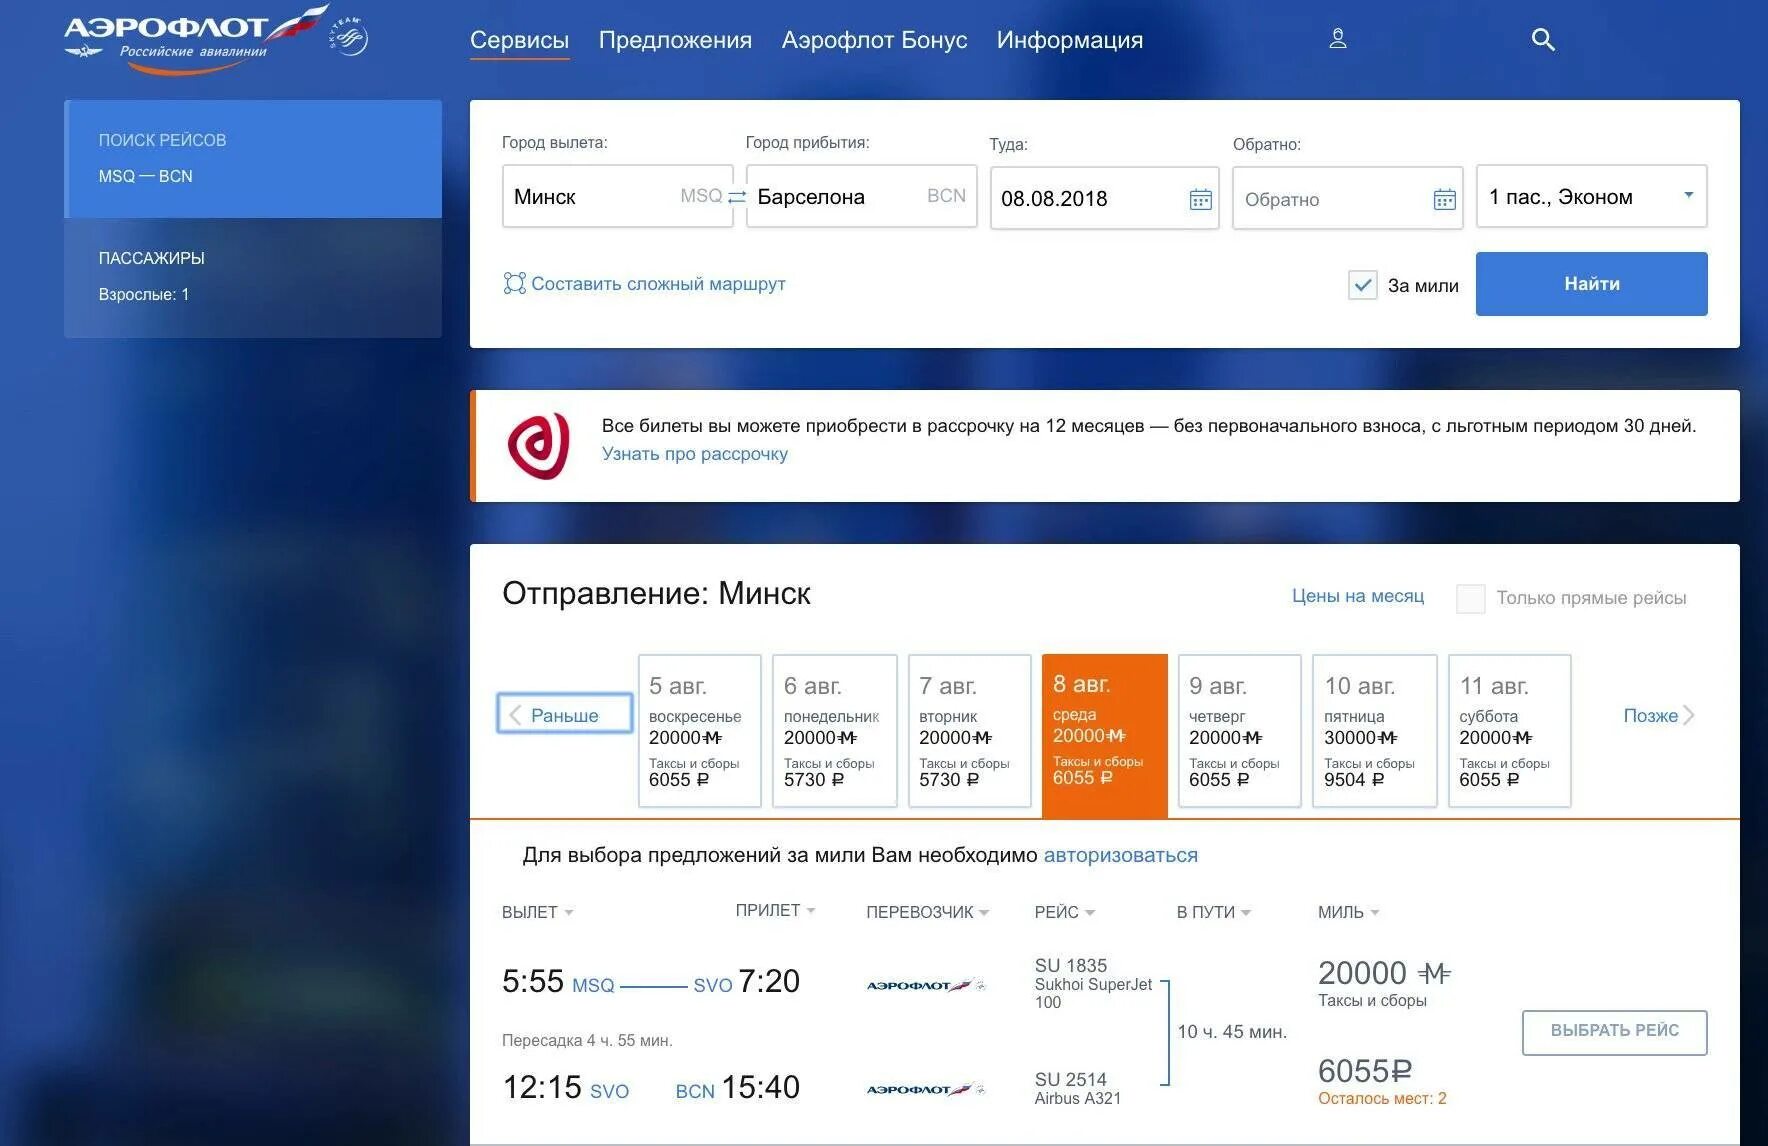Click the complex route icon

[x=514, y=284]
